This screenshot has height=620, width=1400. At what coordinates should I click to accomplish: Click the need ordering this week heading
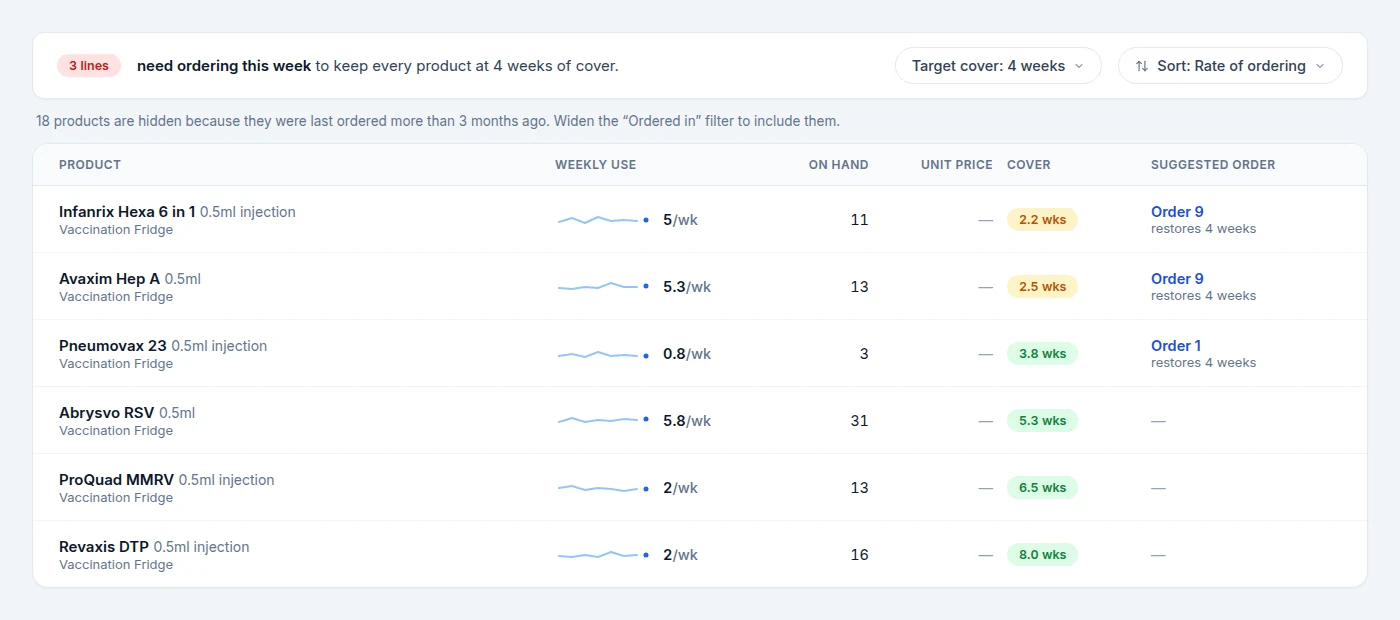coord(224,66)
